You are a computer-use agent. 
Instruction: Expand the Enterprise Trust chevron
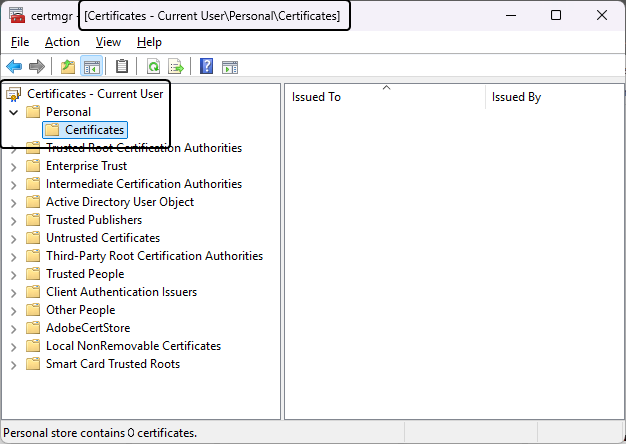[x=13, y=166]
